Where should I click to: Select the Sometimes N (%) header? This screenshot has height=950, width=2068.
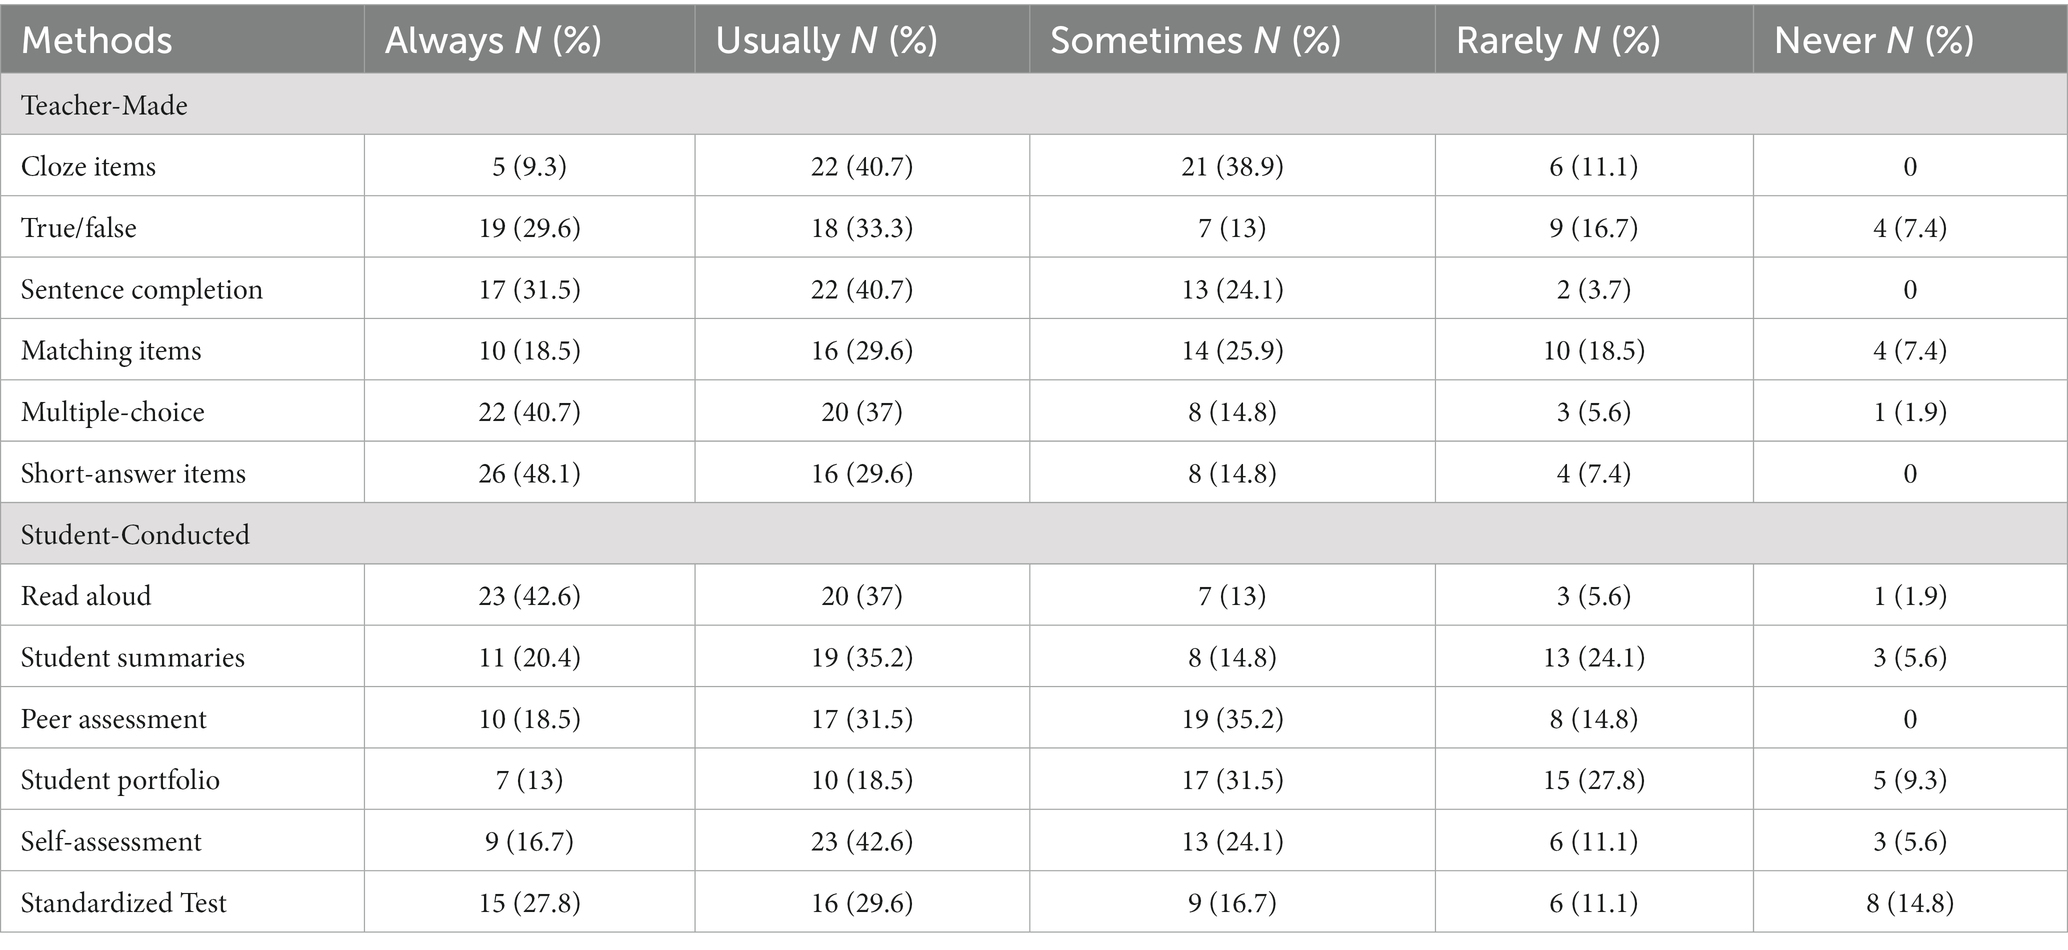pyautogui.click(x=1195, y=41)
